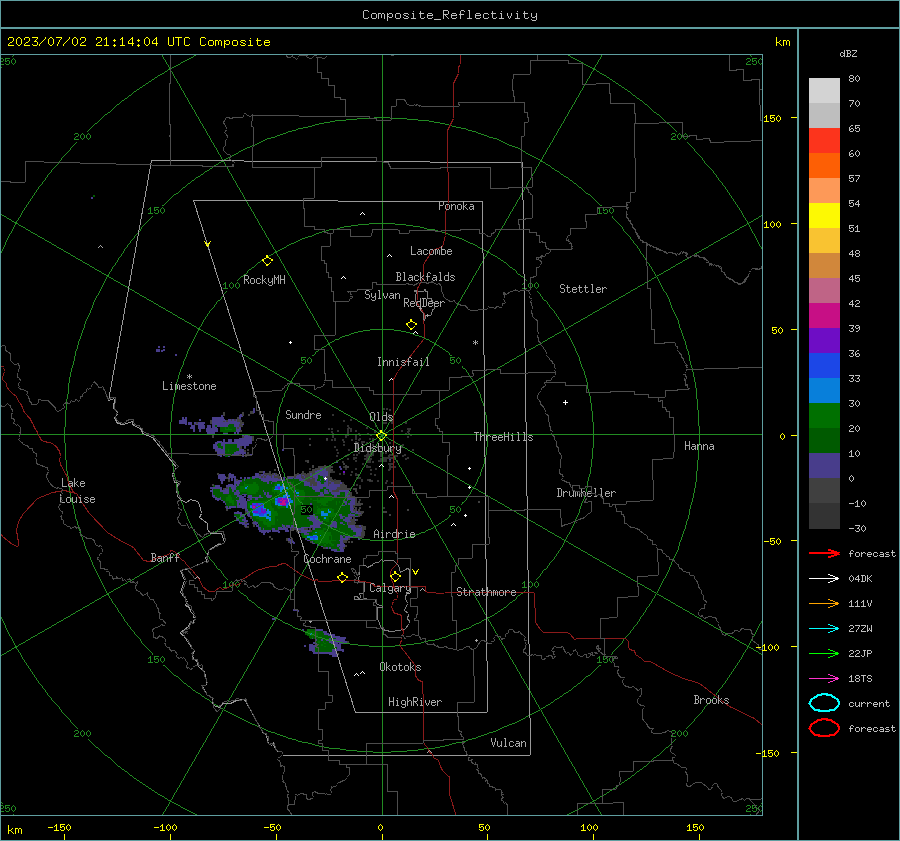Click the ThreeHills label

tap(503, 437)
